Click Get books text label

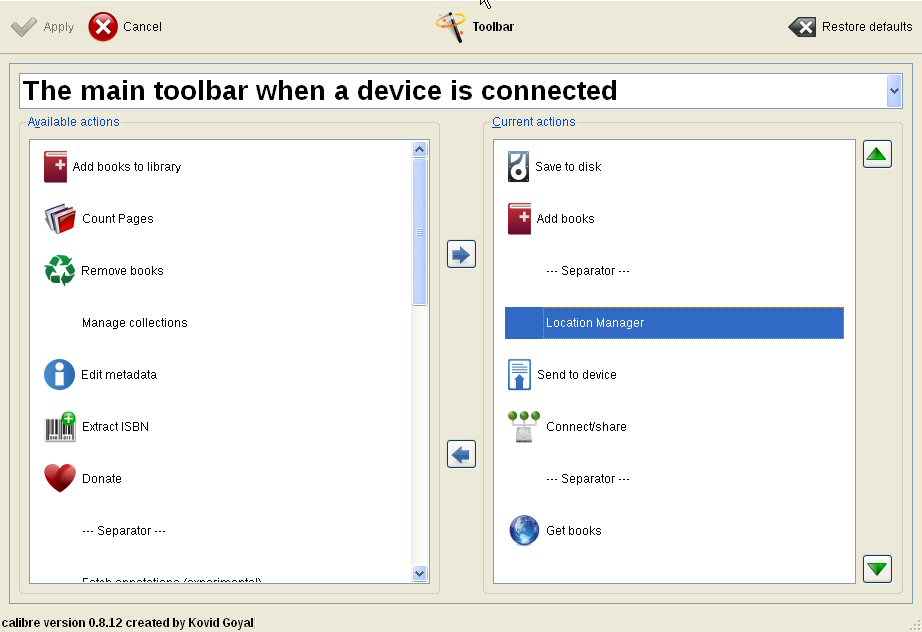(x=574, y=531)
